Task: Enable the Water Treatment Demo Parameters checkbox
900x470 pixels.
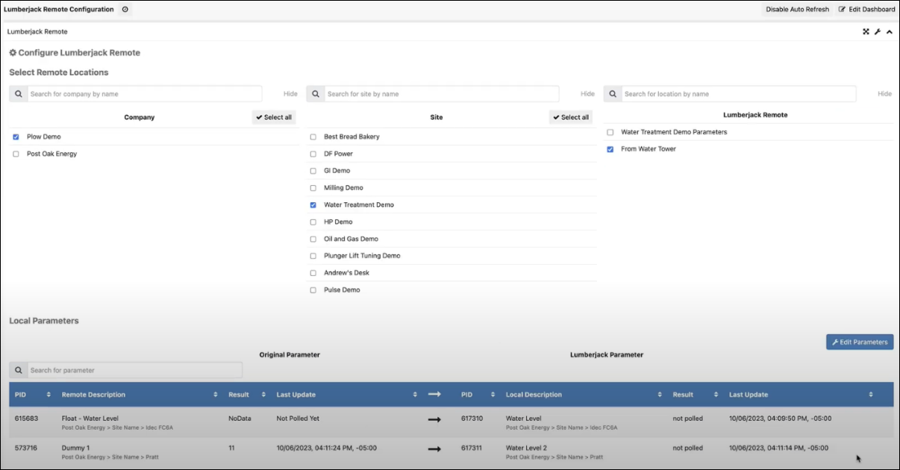Action: 610,132
